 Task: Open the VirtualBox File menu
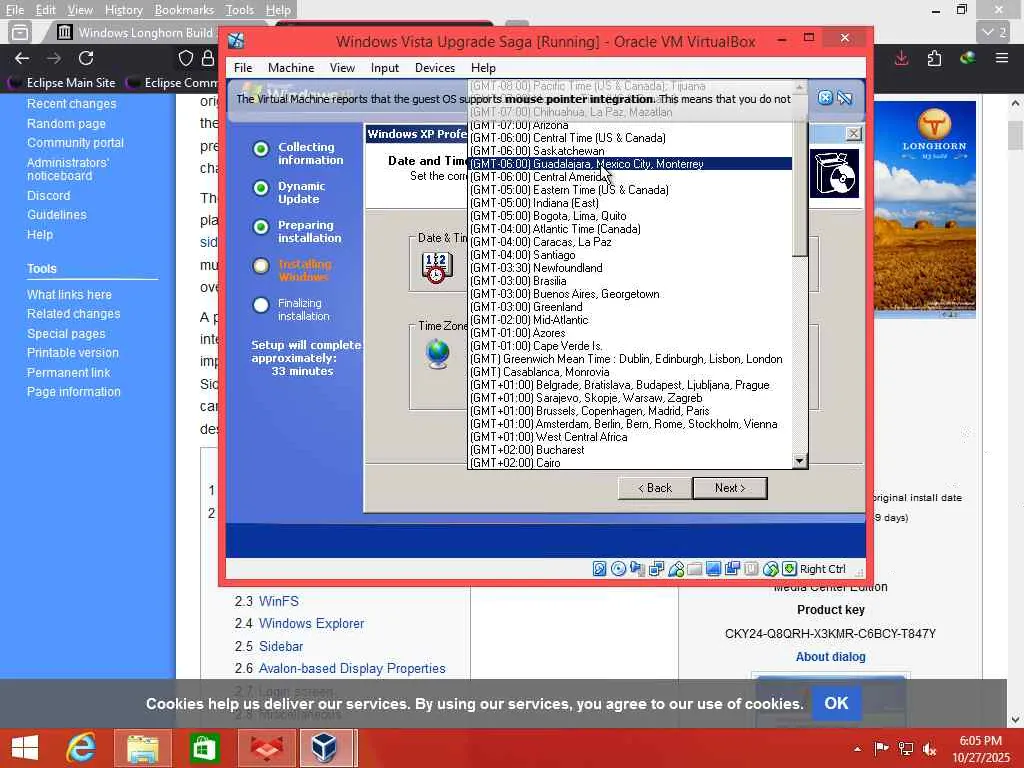click(243, 67)
